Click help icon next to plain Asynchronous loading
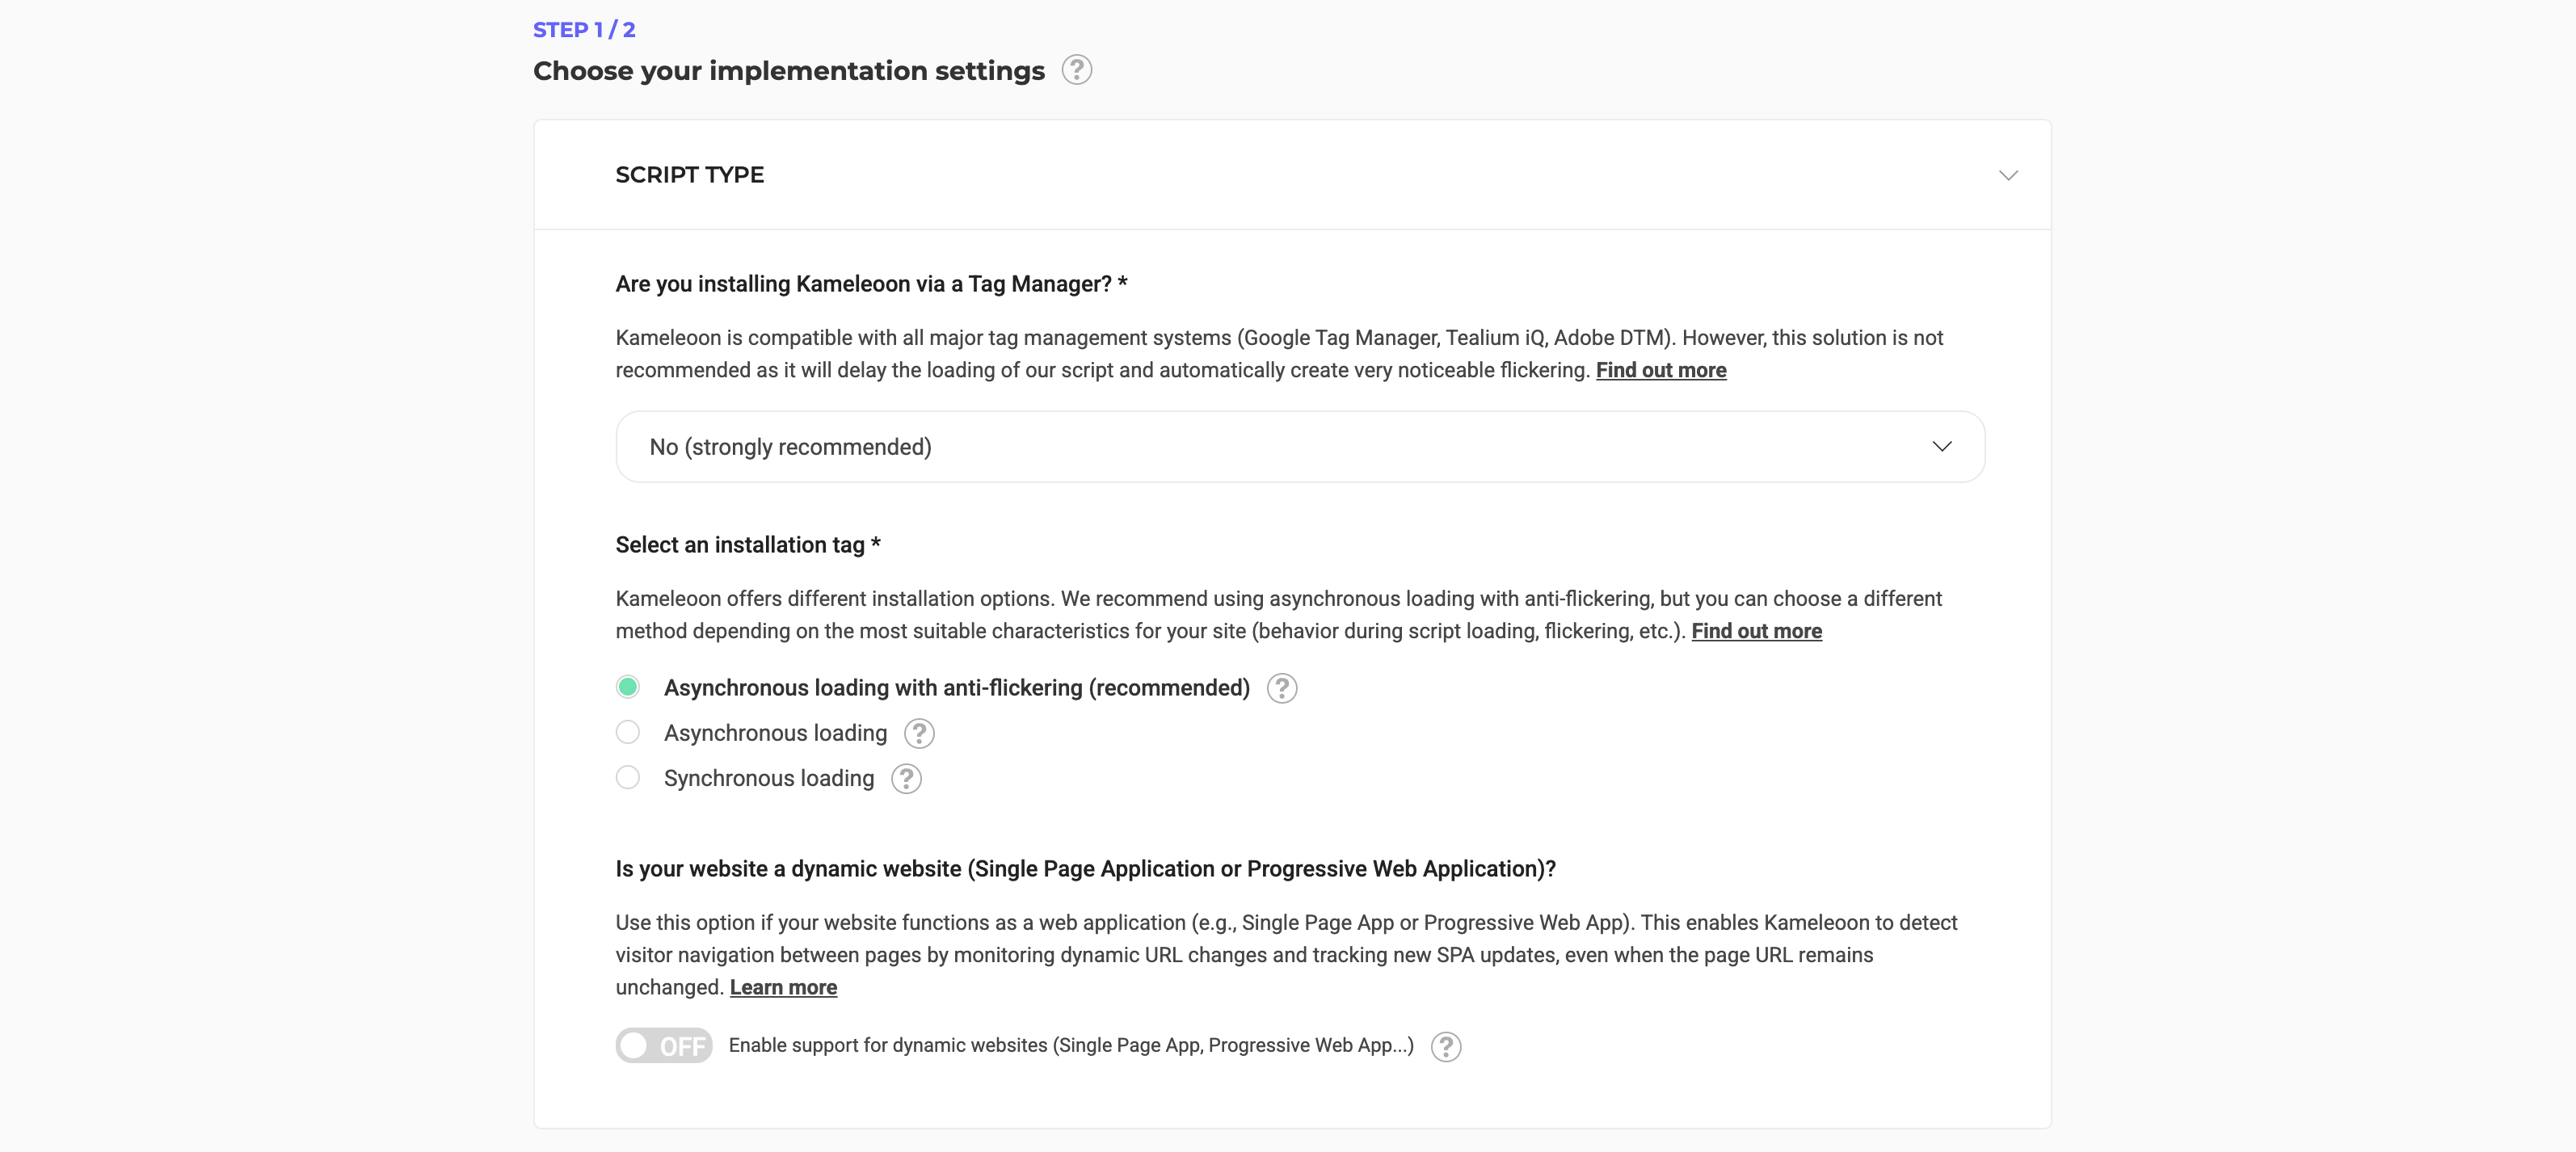 pos(918,733)
